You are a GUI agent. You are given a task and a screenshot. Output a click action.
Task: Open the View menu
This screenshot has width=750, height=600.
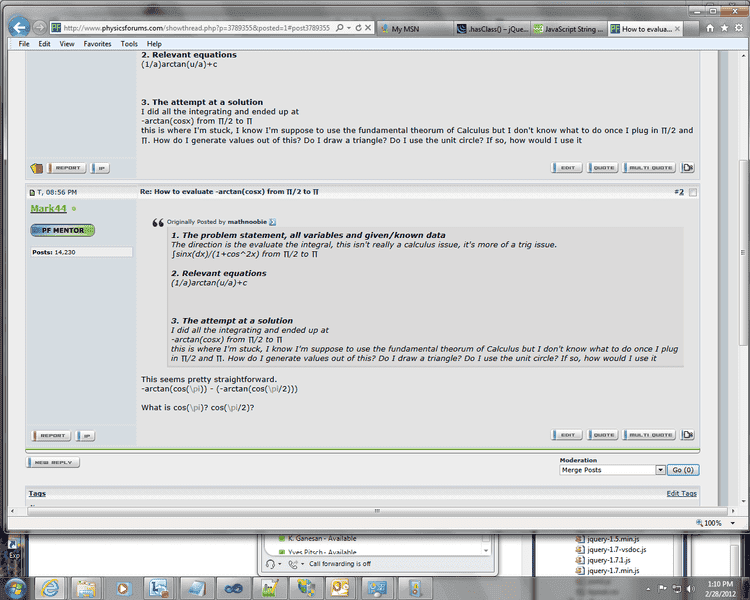67,44
